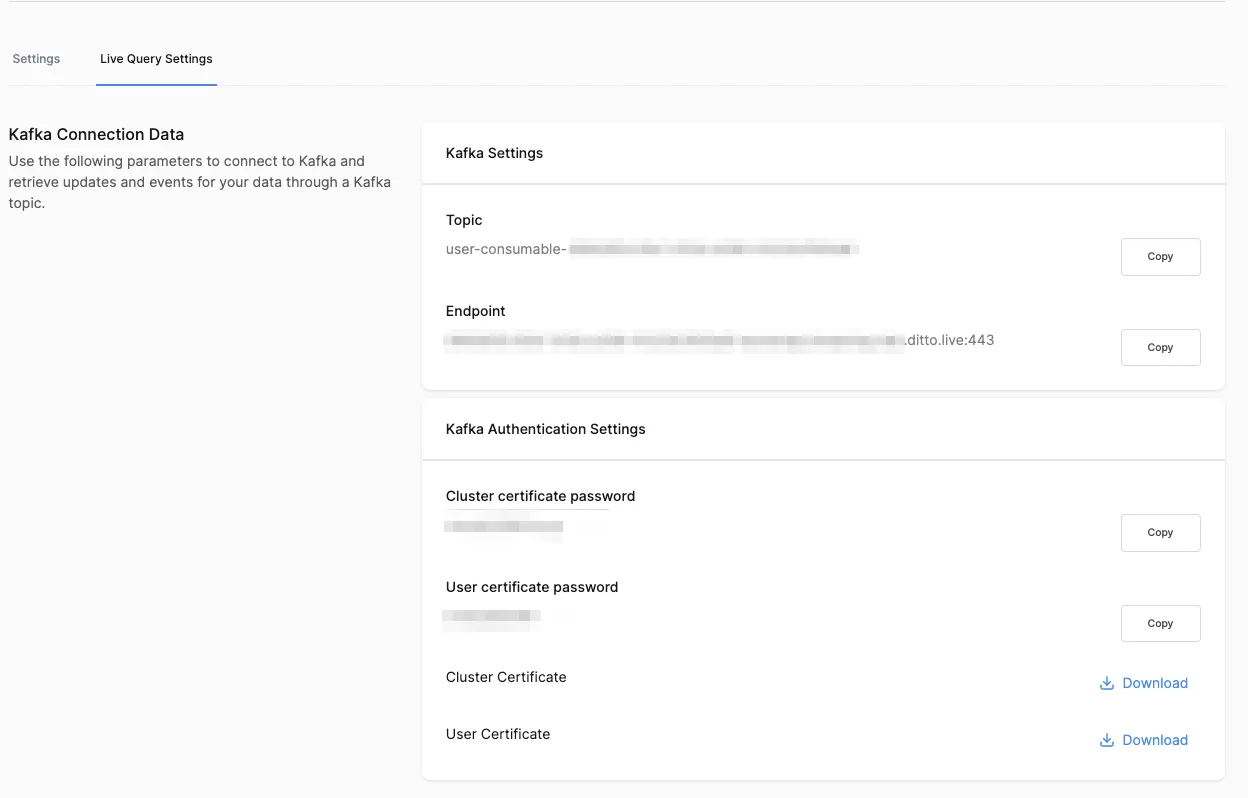Click the 'Cluster certificate password' label
The width and height of the screenshot is (1248, 798).
point(541,496)
